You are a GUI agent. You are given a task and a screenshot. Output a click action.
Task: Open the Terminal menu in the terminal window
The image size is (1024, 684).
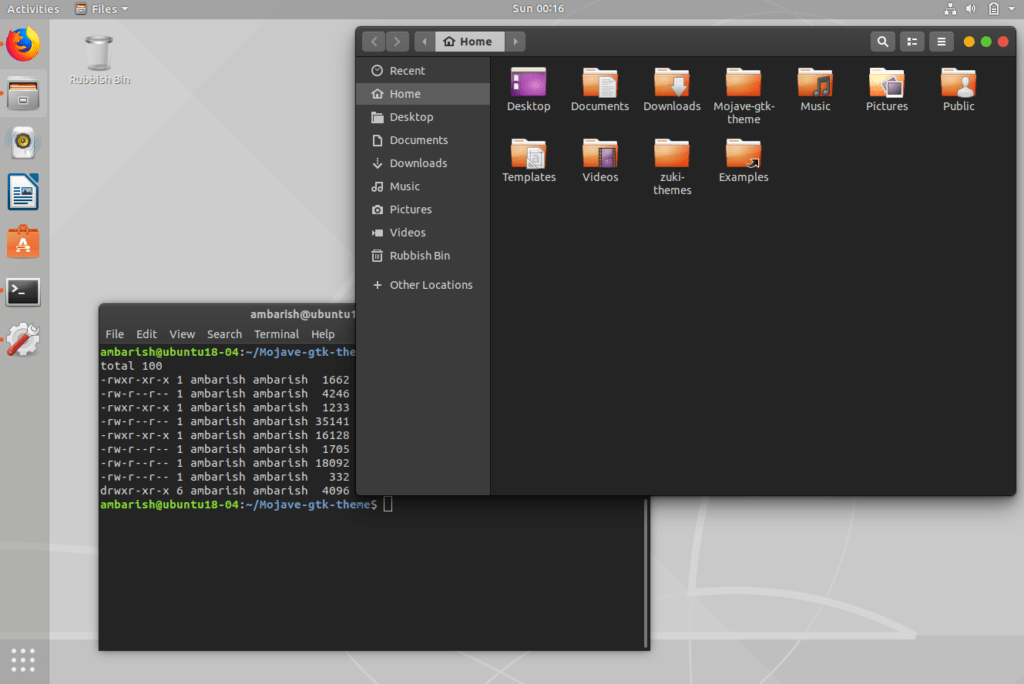click(276, 333)
